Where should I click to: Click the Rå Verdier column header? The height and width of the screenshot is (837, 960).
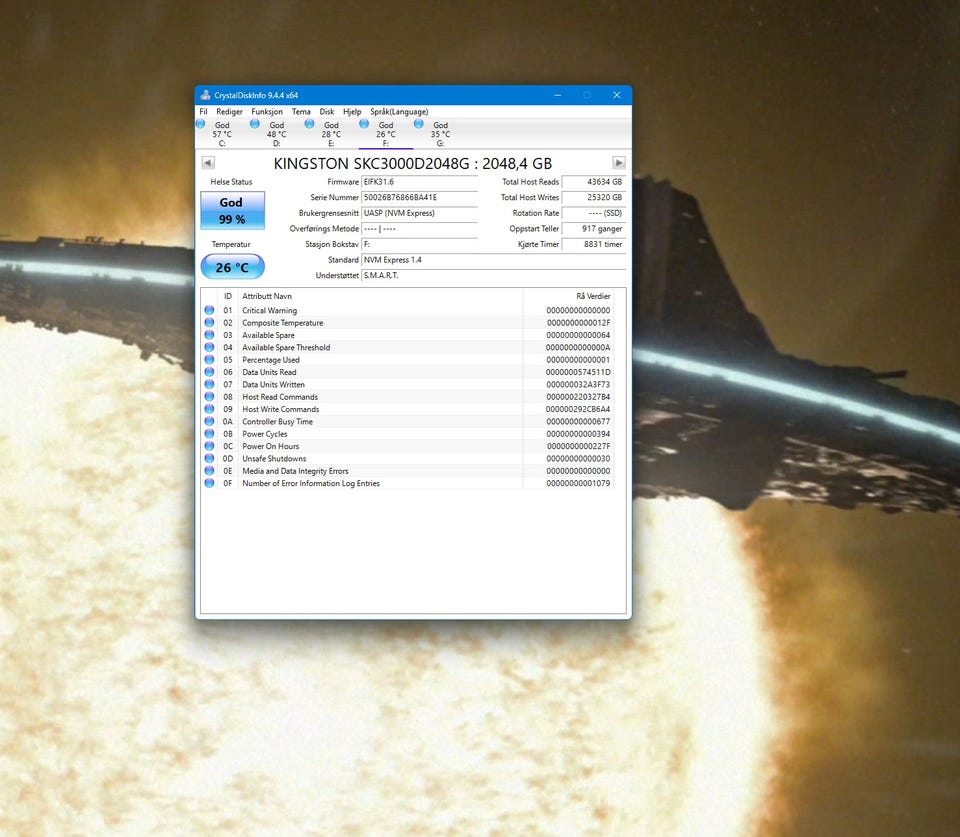point(568,296)
